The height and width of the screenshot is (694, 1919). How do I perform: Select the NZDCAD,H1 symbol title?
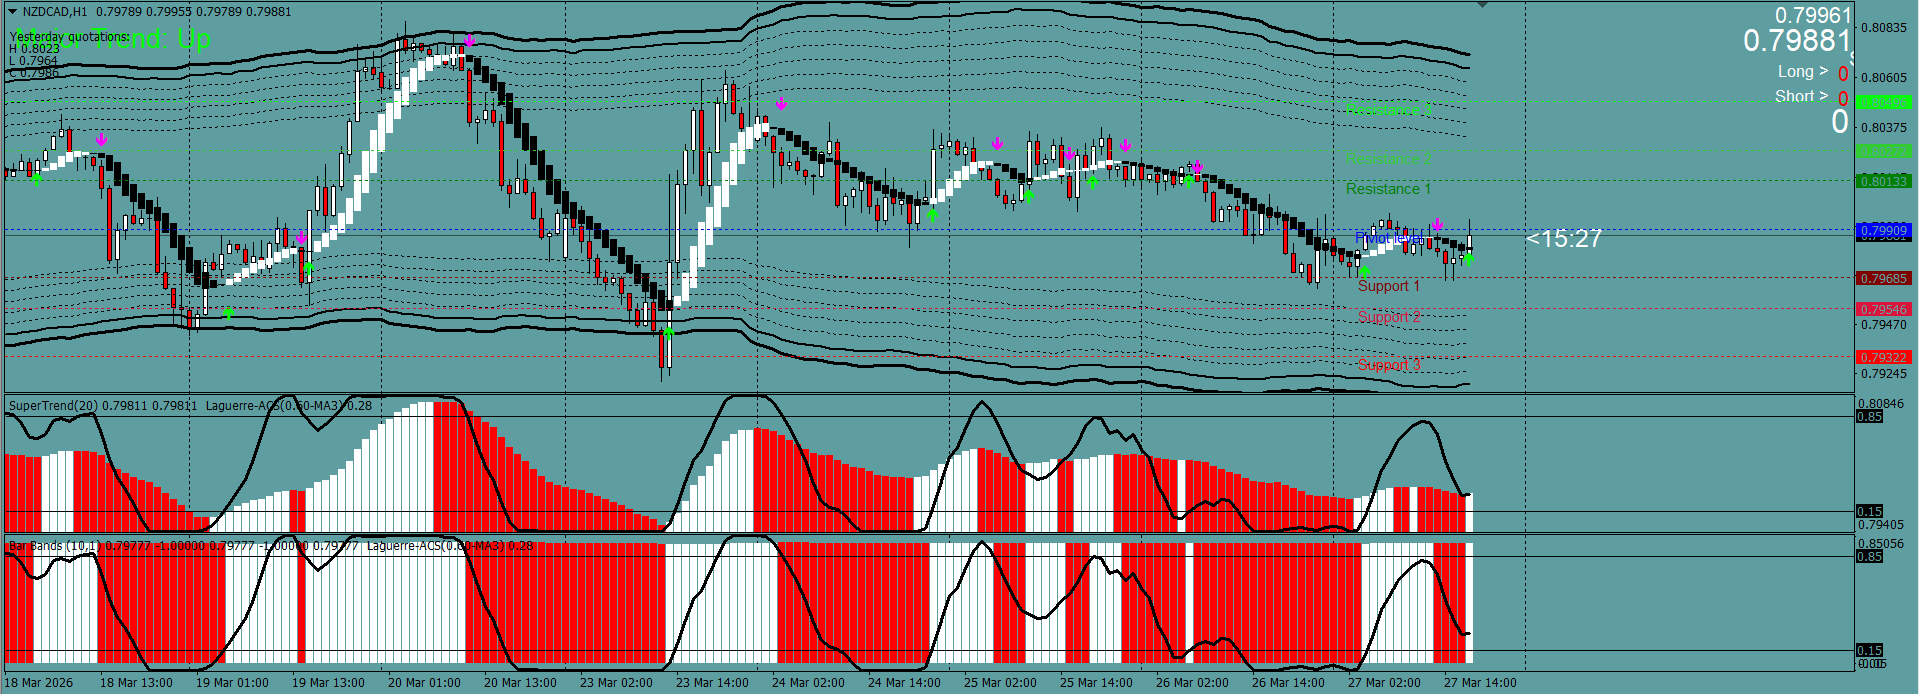pyautogui.click(x=54, y=11)
